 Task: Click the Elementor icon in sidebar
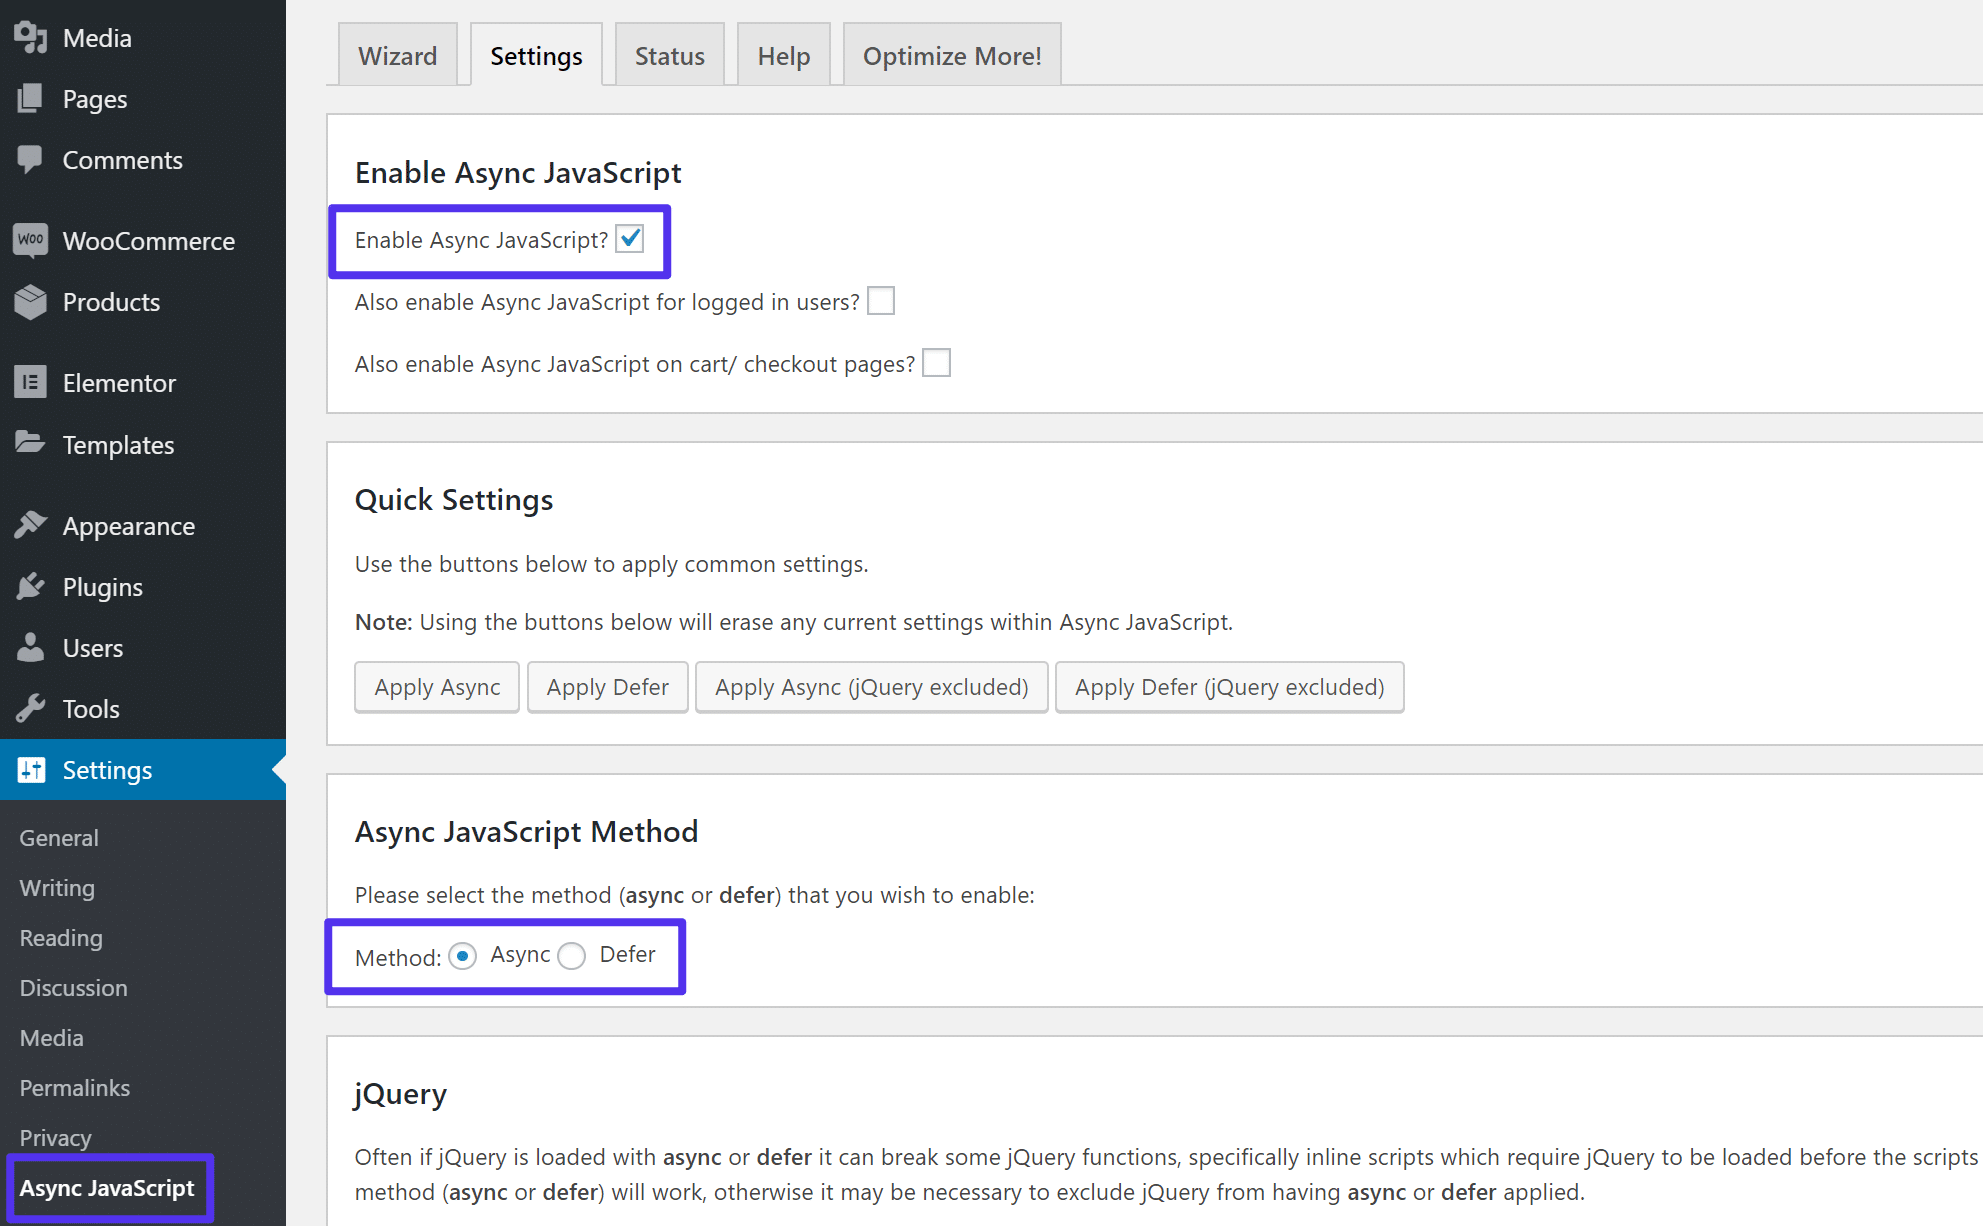click(31, 382)
